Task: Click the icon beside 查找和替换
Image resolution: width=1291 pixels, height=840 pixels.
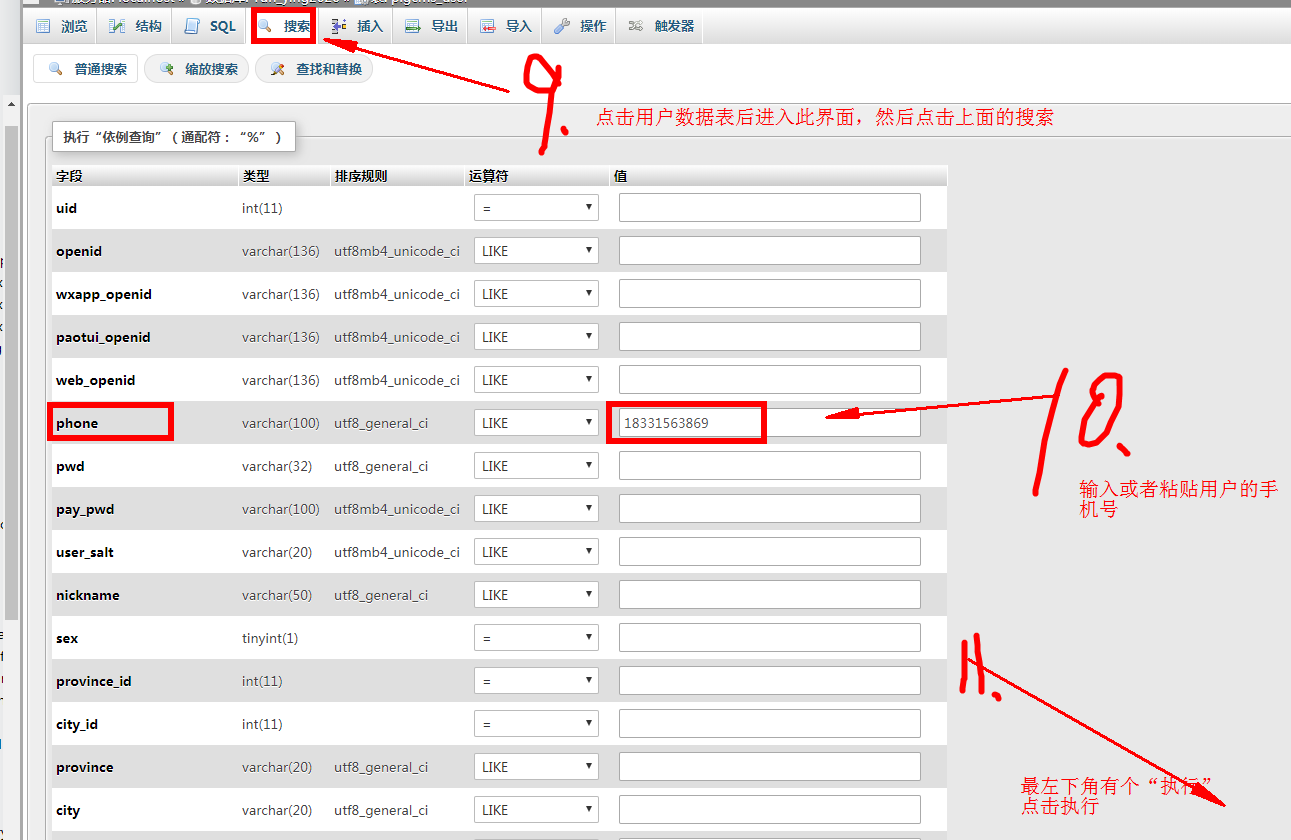Action: click(x=278, y=69)
